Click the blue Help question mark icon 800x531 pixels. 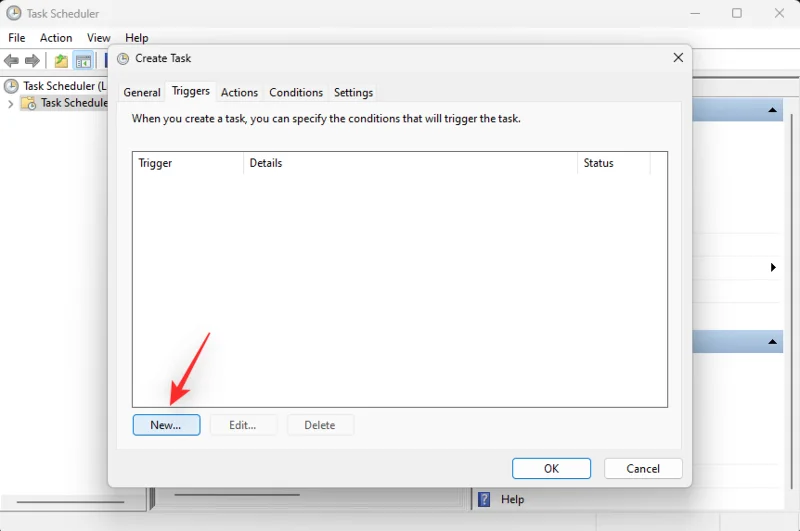[484, 499]
